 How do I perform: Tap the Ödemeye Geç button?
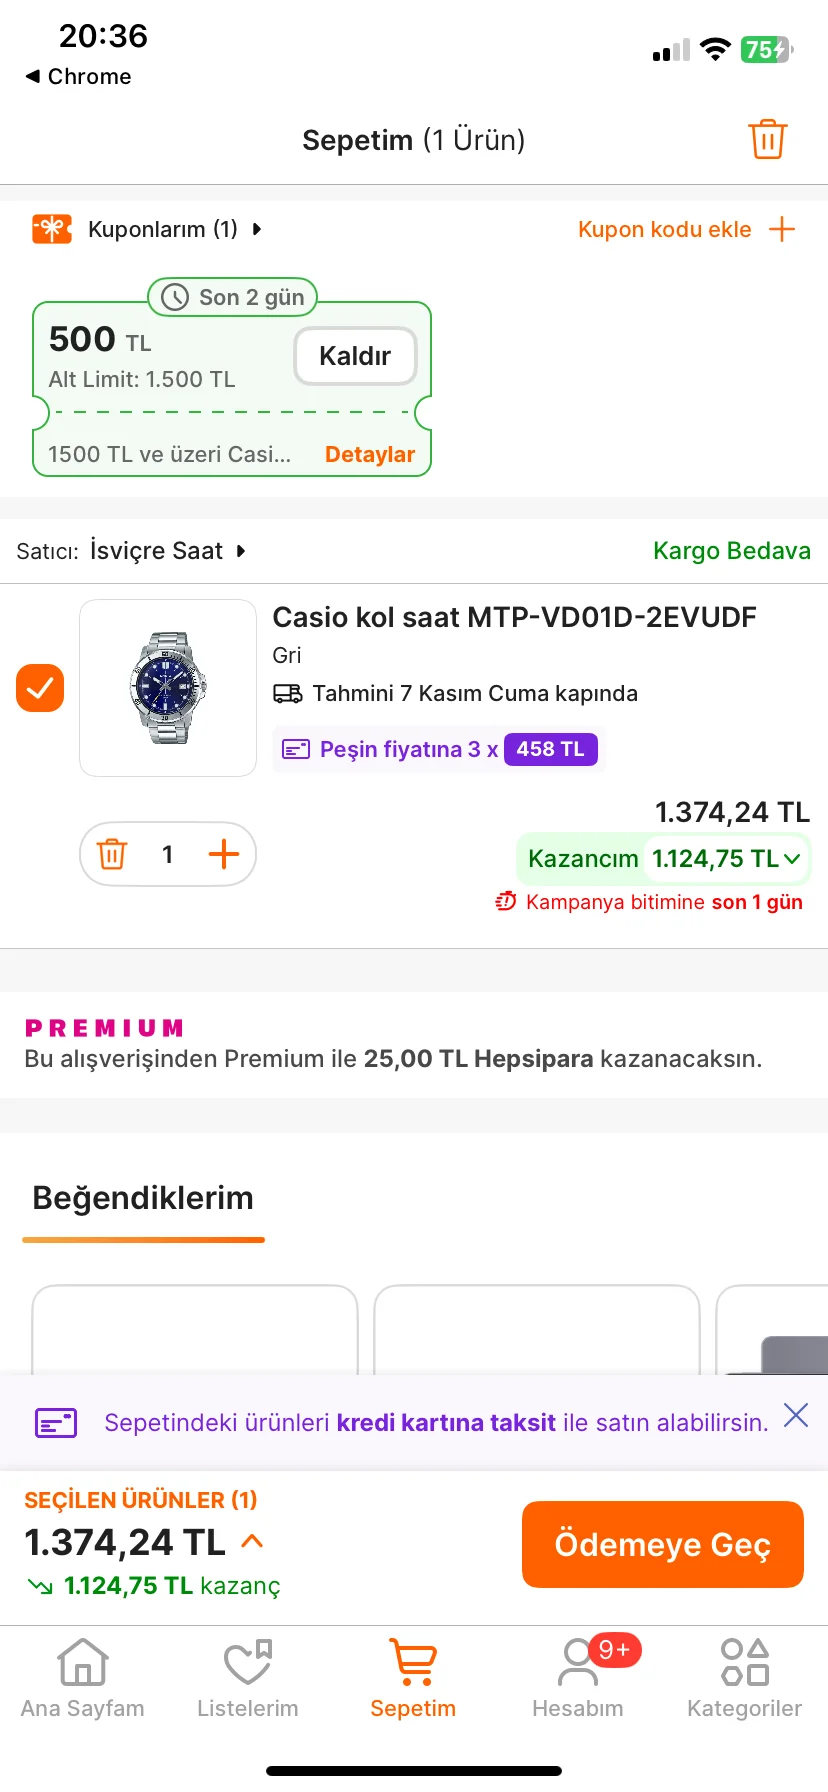(x=662, y=1544)
